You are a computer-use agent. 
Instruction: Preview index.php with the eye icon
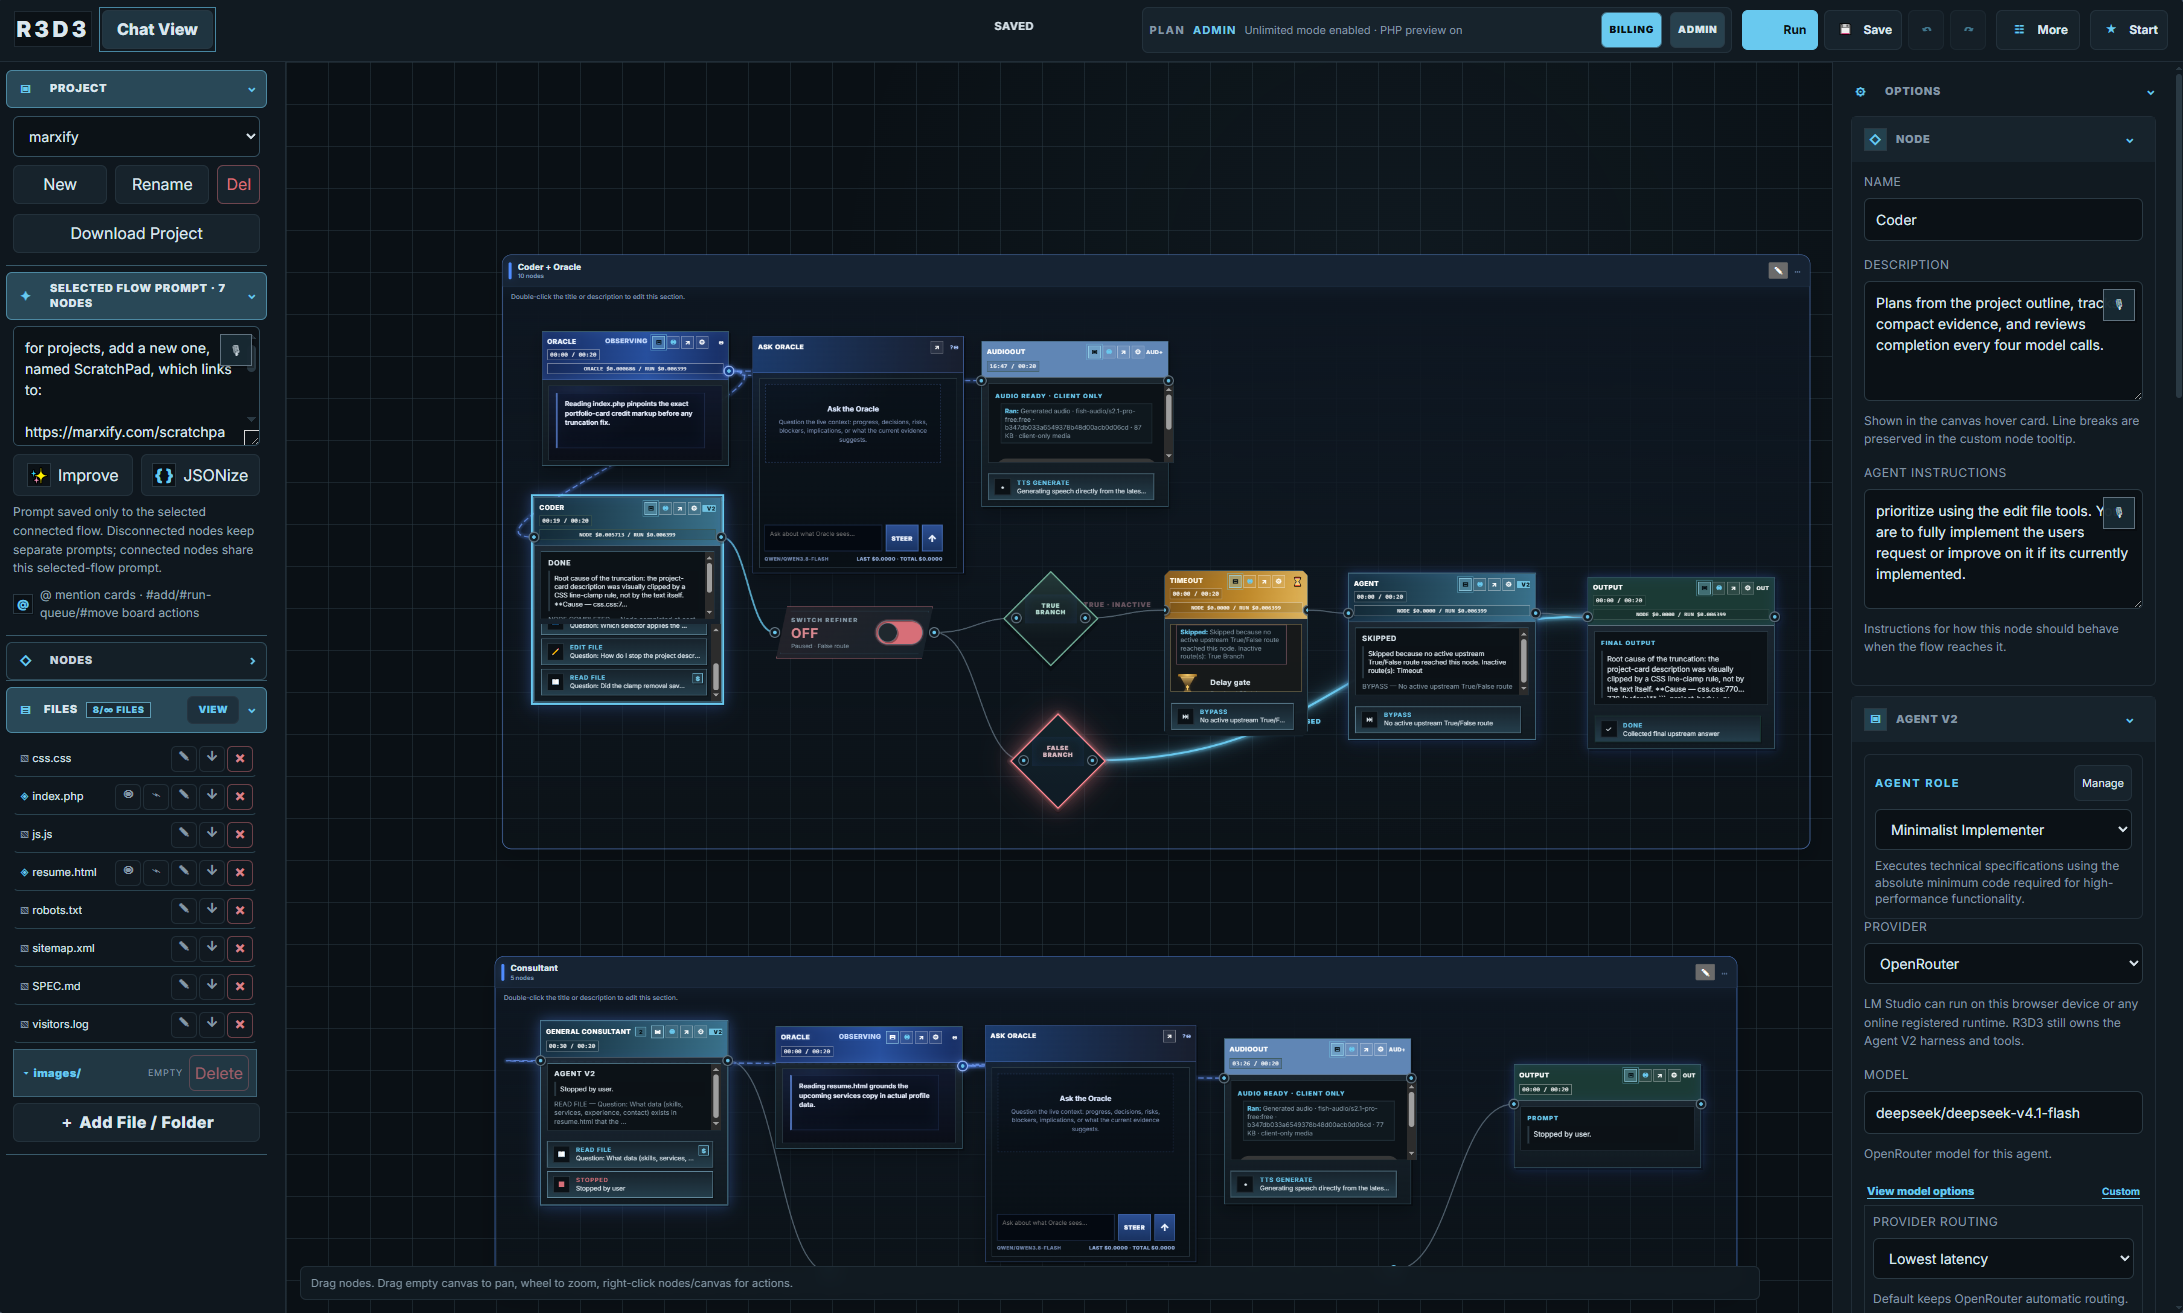coord(128,796)
